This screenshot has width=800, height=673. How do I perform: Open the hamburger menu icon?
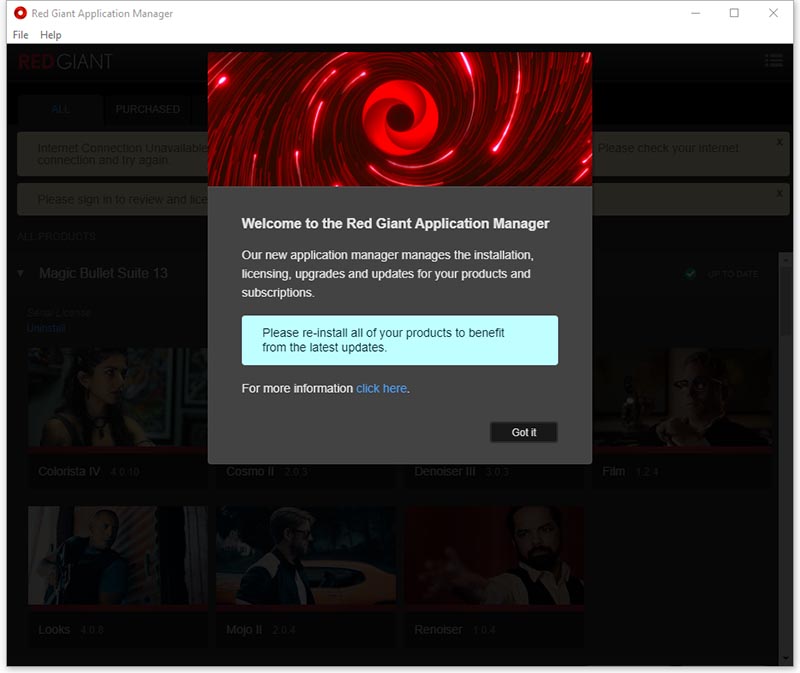tap(773, 61)
